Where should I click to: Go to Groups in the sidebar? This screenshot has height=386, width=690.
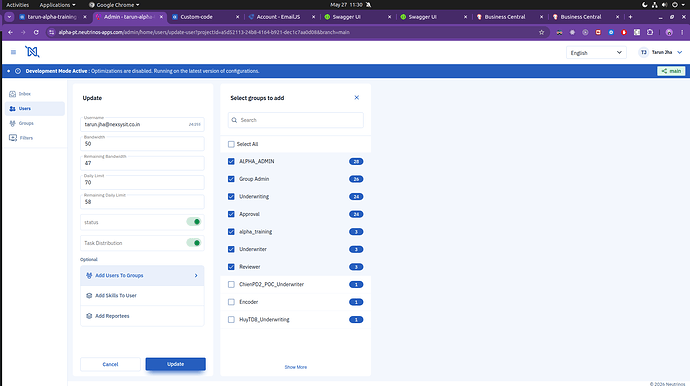click(x=35, y=123)
